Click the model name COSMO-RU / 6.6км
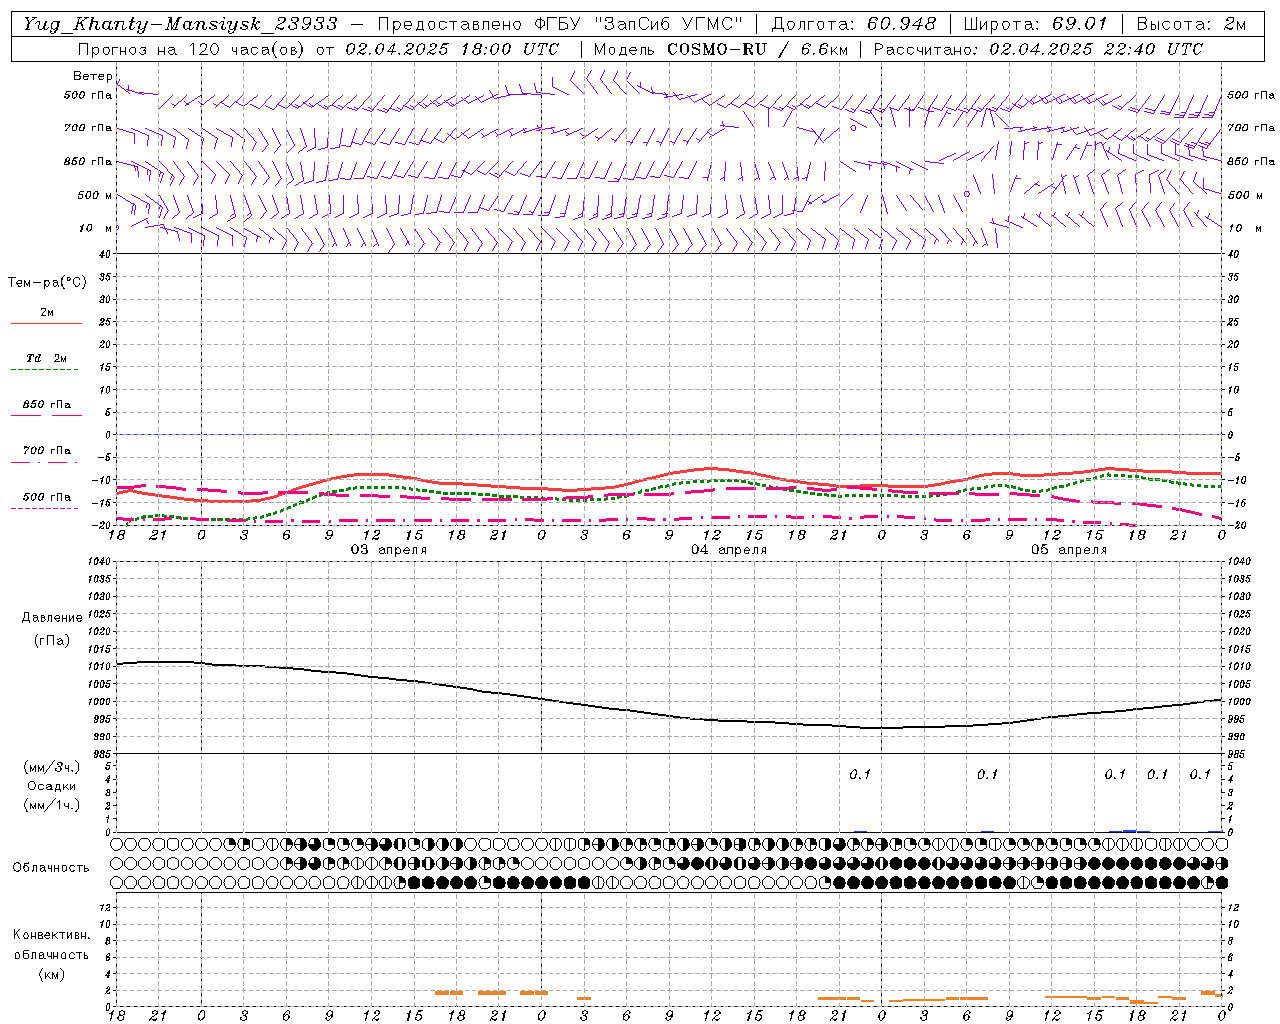The image size is (1280, 1024). coord(758,49)
